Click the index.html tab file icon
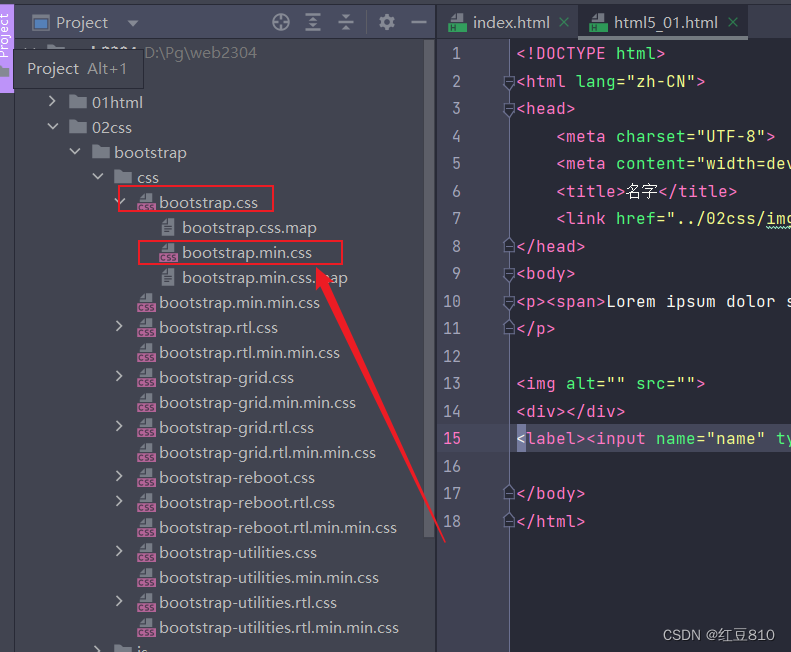 [x=457, y=23]
